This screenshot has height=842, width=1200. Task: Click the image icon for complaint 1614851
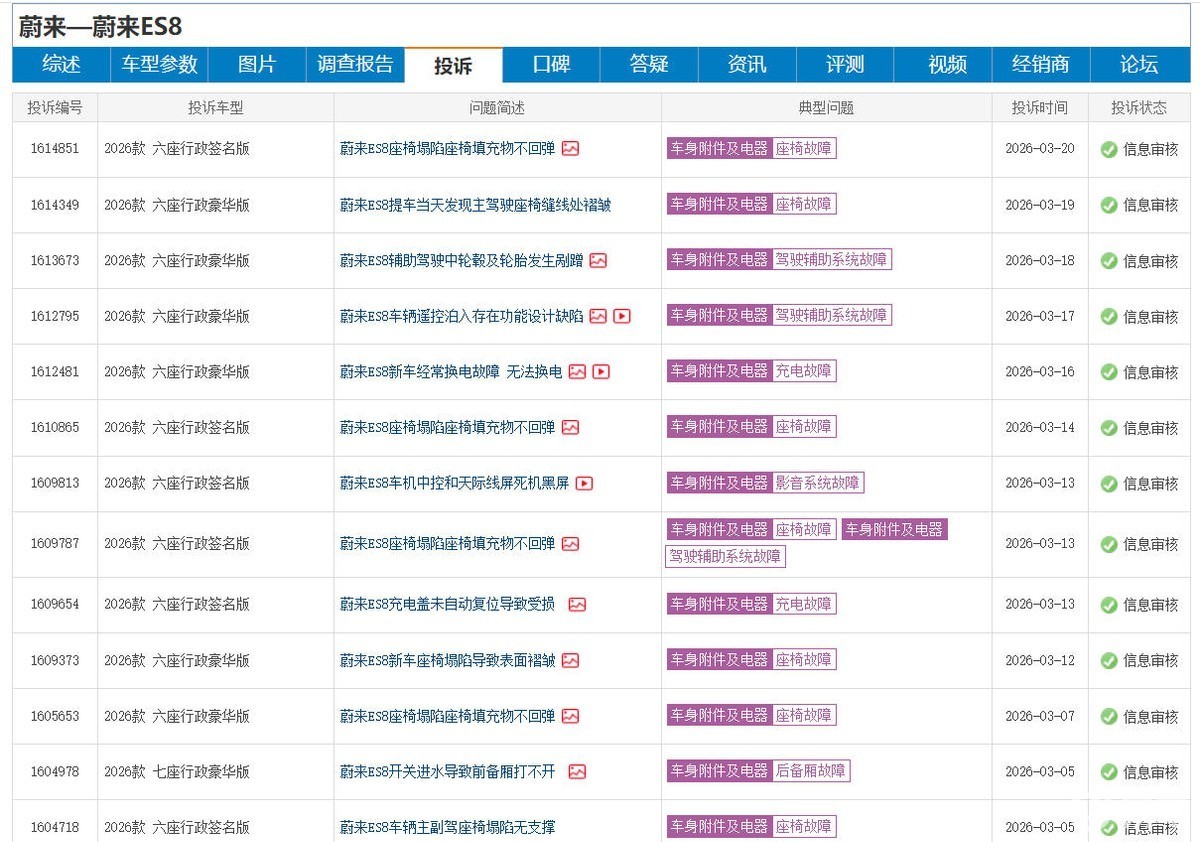[x=571, y=149]
